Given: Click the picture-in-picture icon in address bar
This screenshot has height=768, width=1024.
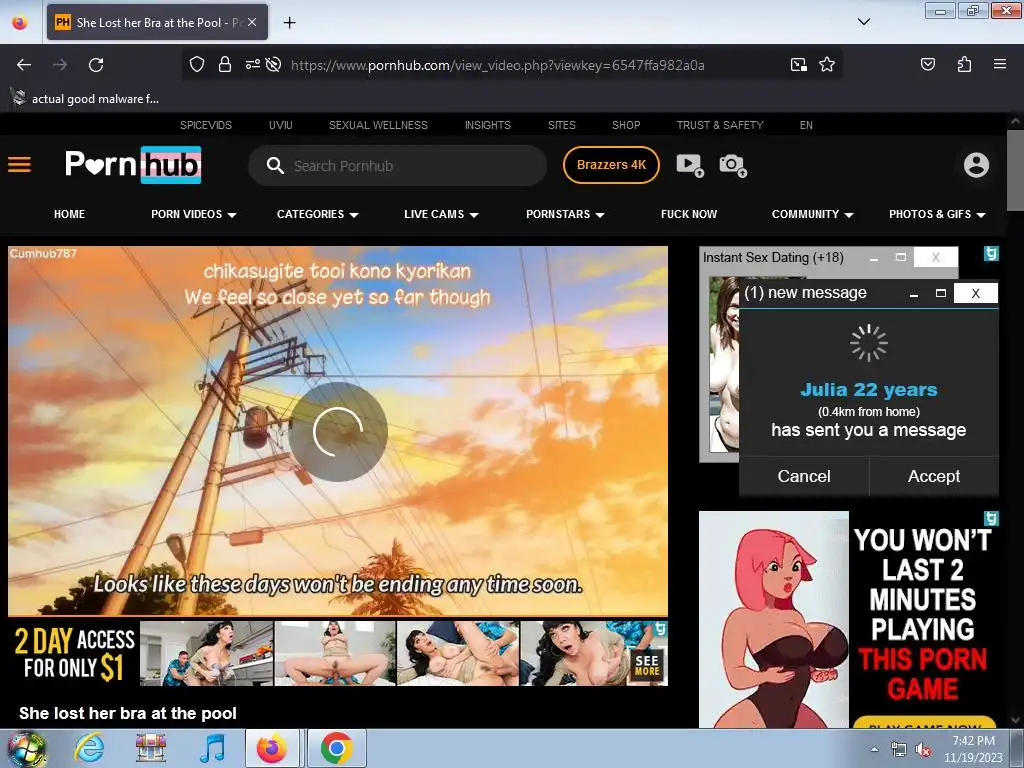Looking at the screenshot, I should click(798, 65).
